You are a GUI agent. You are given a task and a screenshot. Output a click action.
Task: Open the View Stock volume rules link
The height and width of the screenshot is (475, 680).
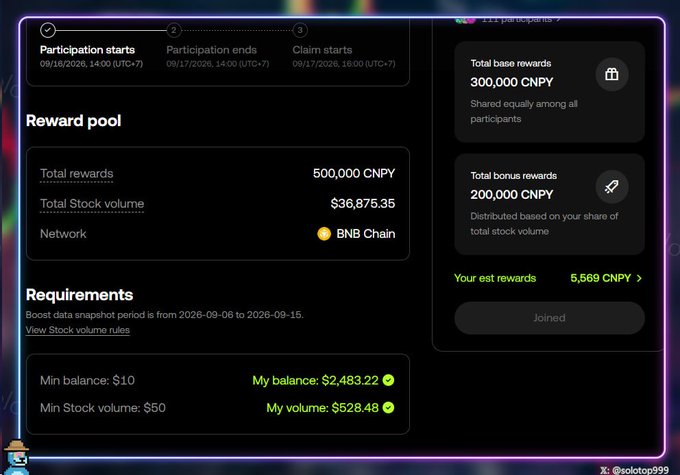coord(78,330)
